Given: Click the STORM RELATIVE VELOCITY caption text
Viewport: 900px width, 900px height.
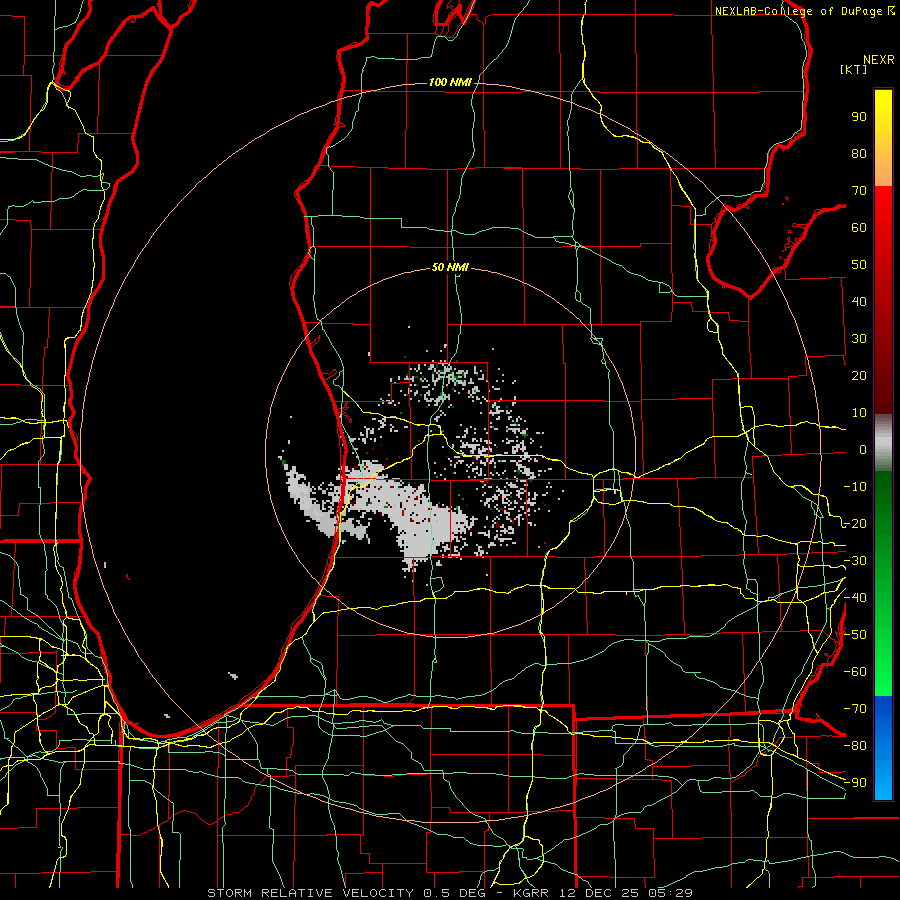Looking at the screenshot, I should 310,893.
